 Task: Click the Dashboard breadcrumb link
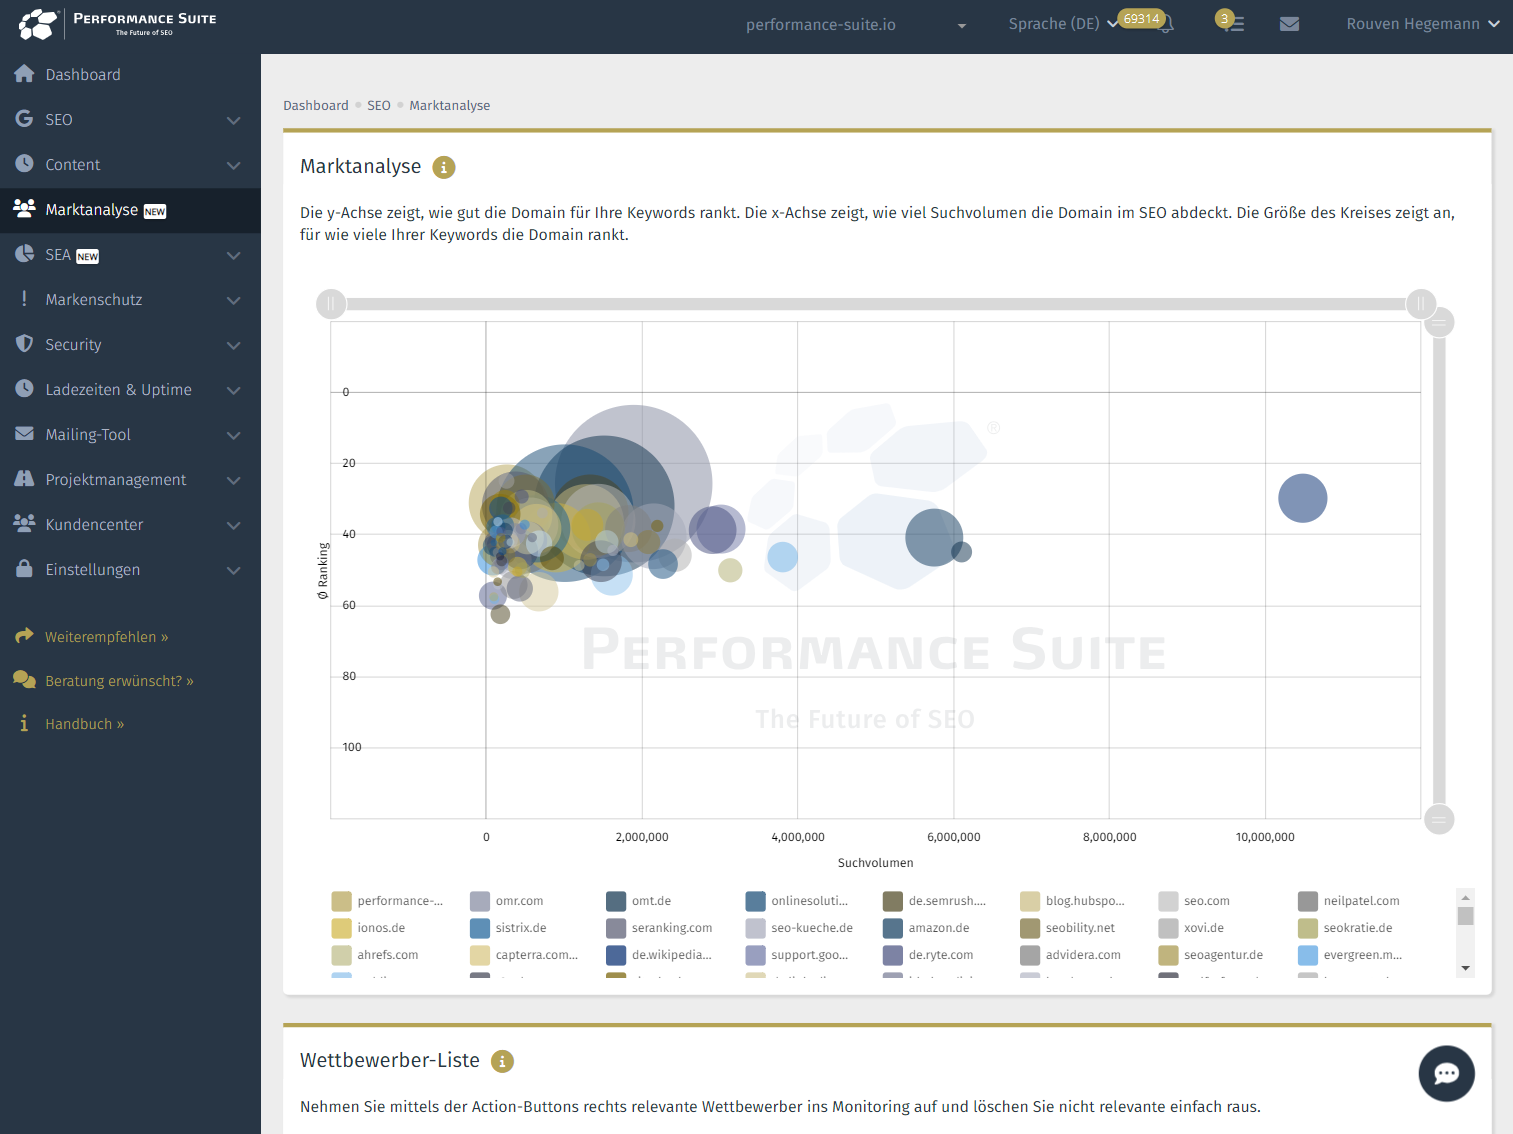(316, 105)
